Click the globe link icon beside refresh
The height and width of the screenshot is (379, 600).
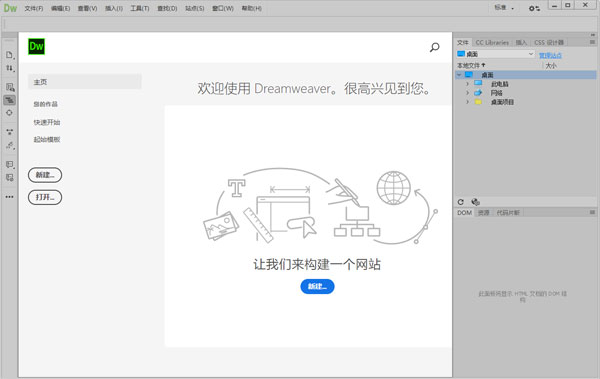475,202
